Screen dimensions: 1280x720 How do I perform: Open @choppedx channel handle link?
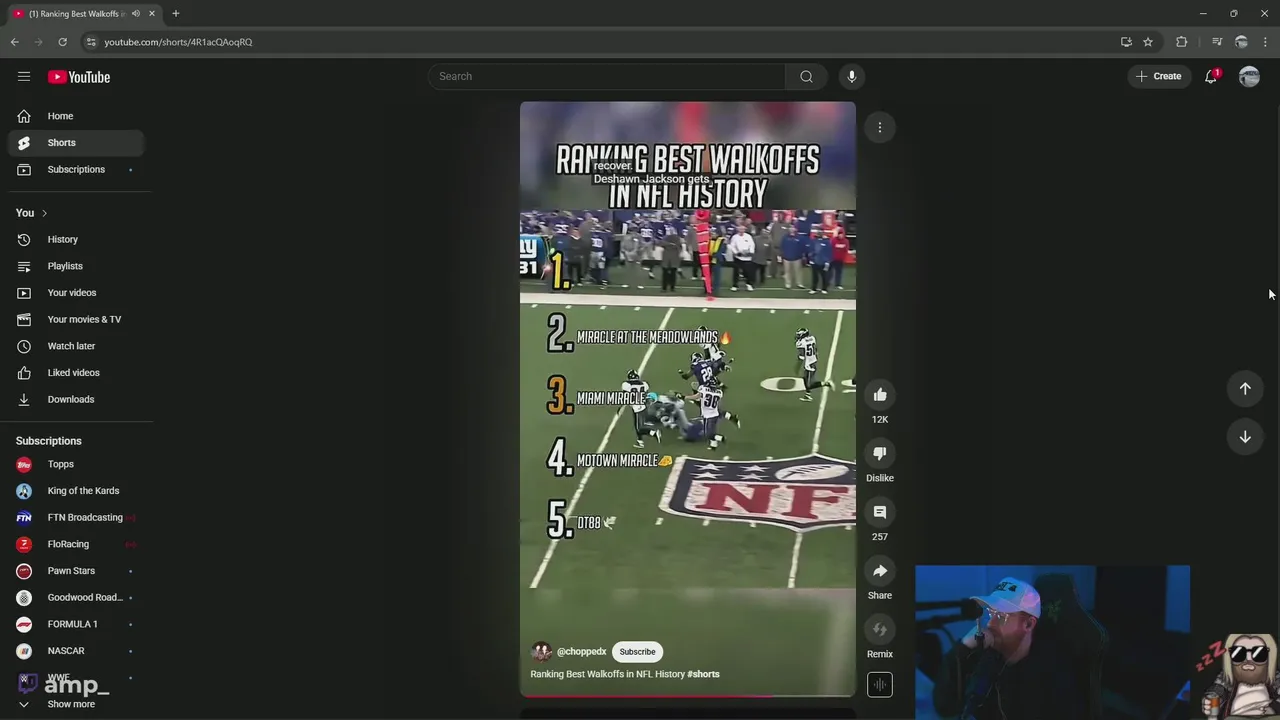[582, 652]
